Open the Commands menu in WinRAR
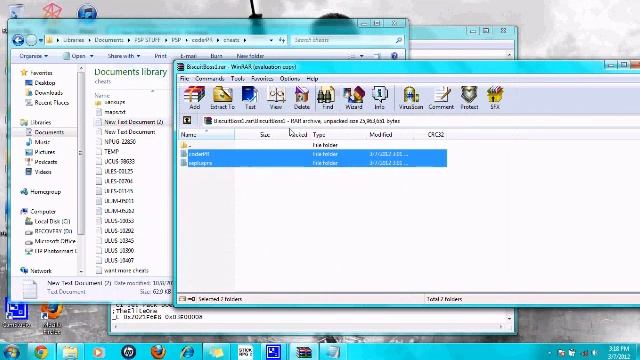The image size is (640, 360). (x=209, y=78)
